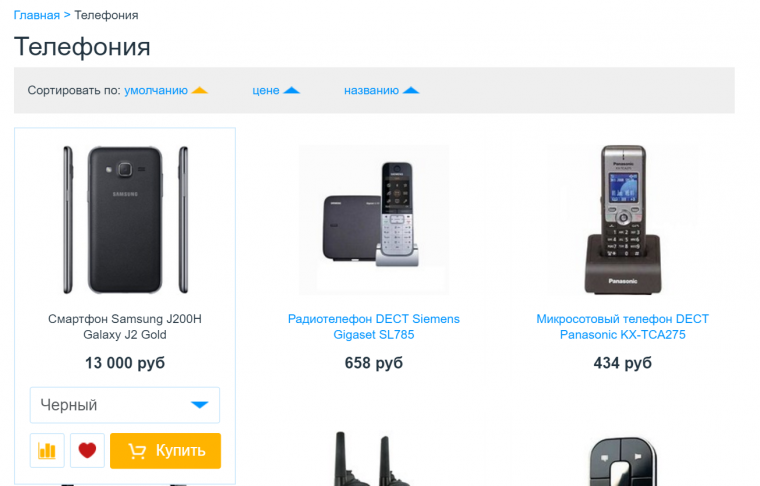Viewport: 760px width, 486px height.
Task: Sort products by названию
Action: click(371, 91)
